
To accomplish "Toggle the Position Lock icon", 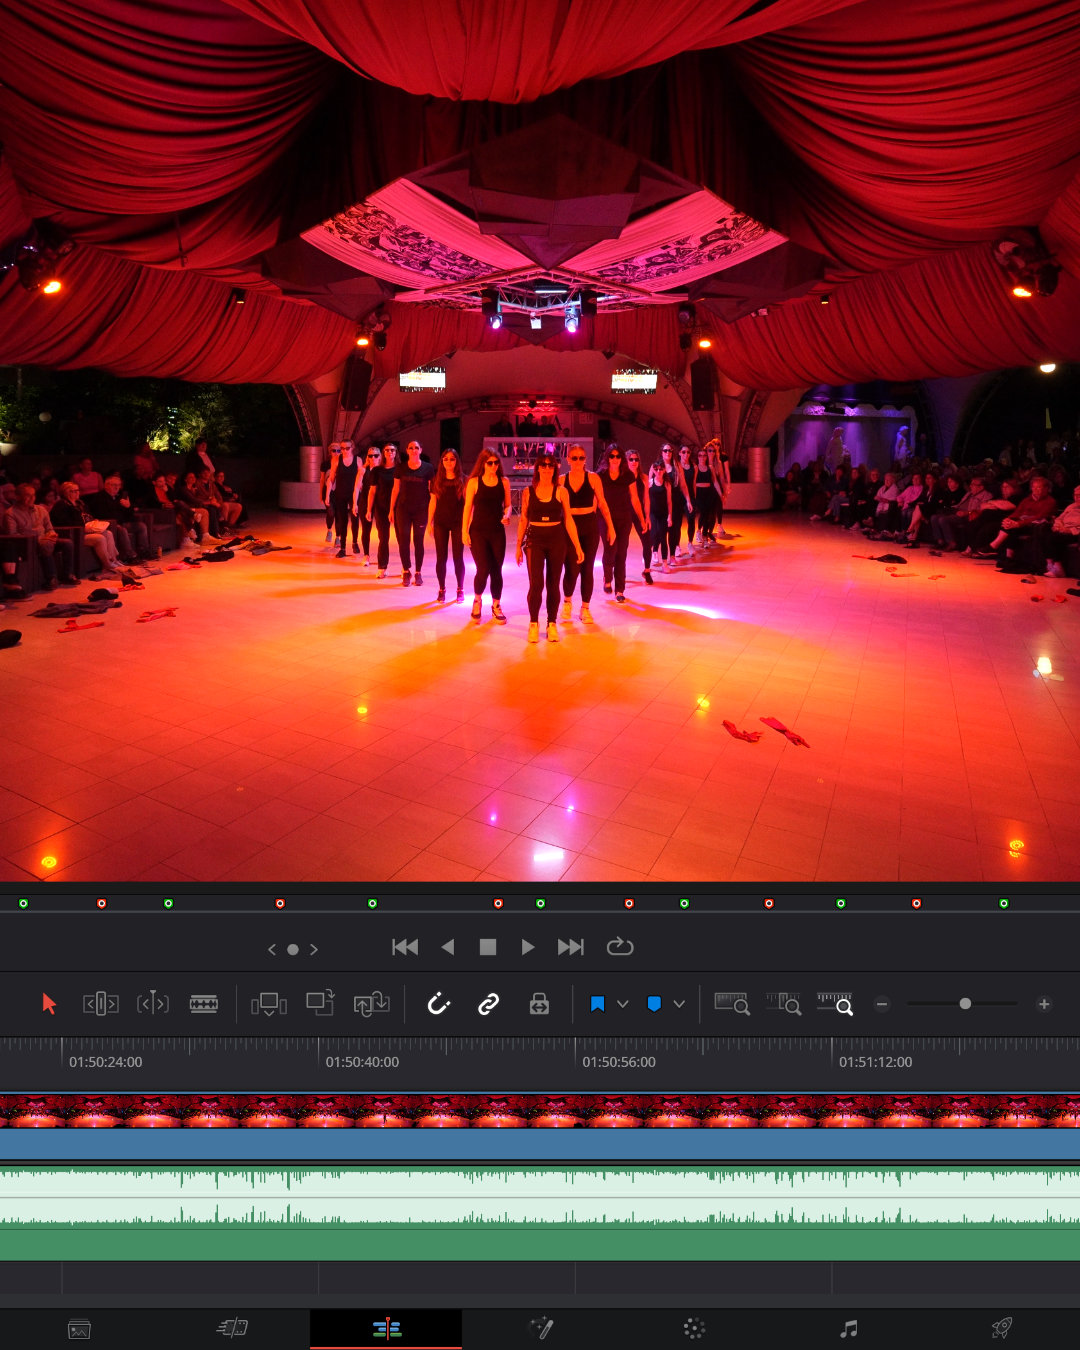I will 539,1004.
